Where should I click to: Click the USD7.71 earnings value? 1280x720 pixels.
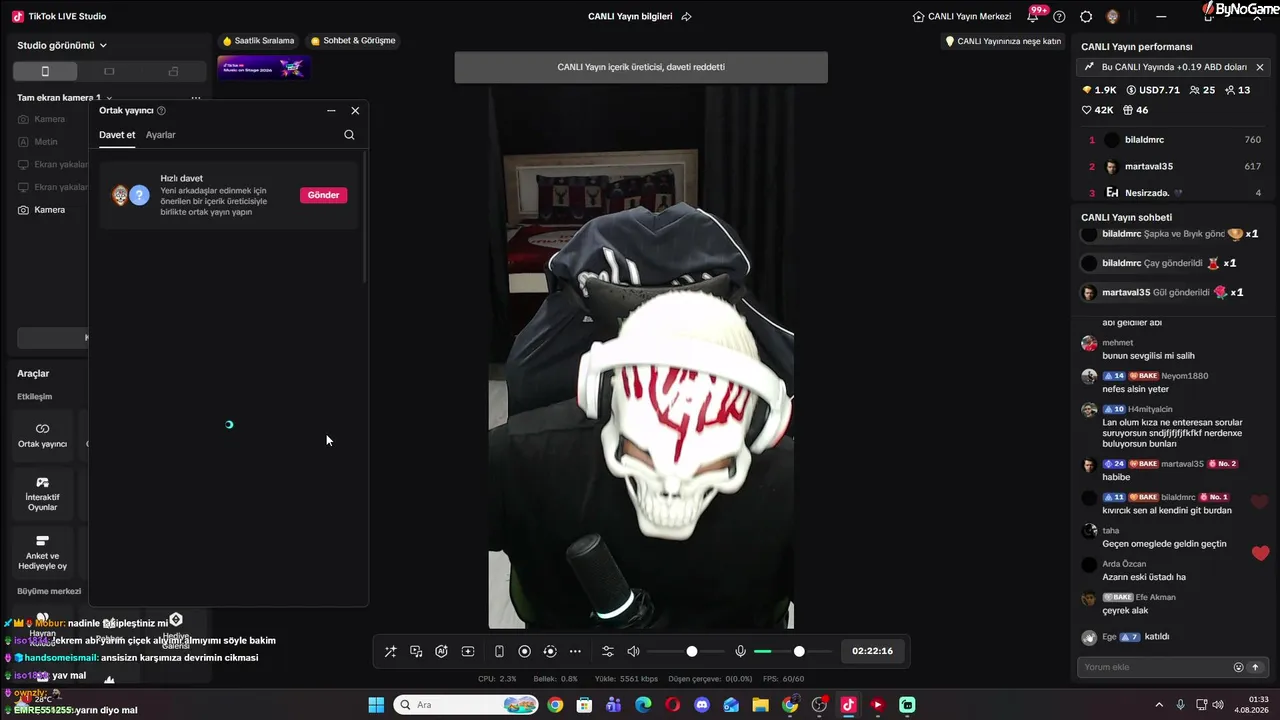(1153, 90)
